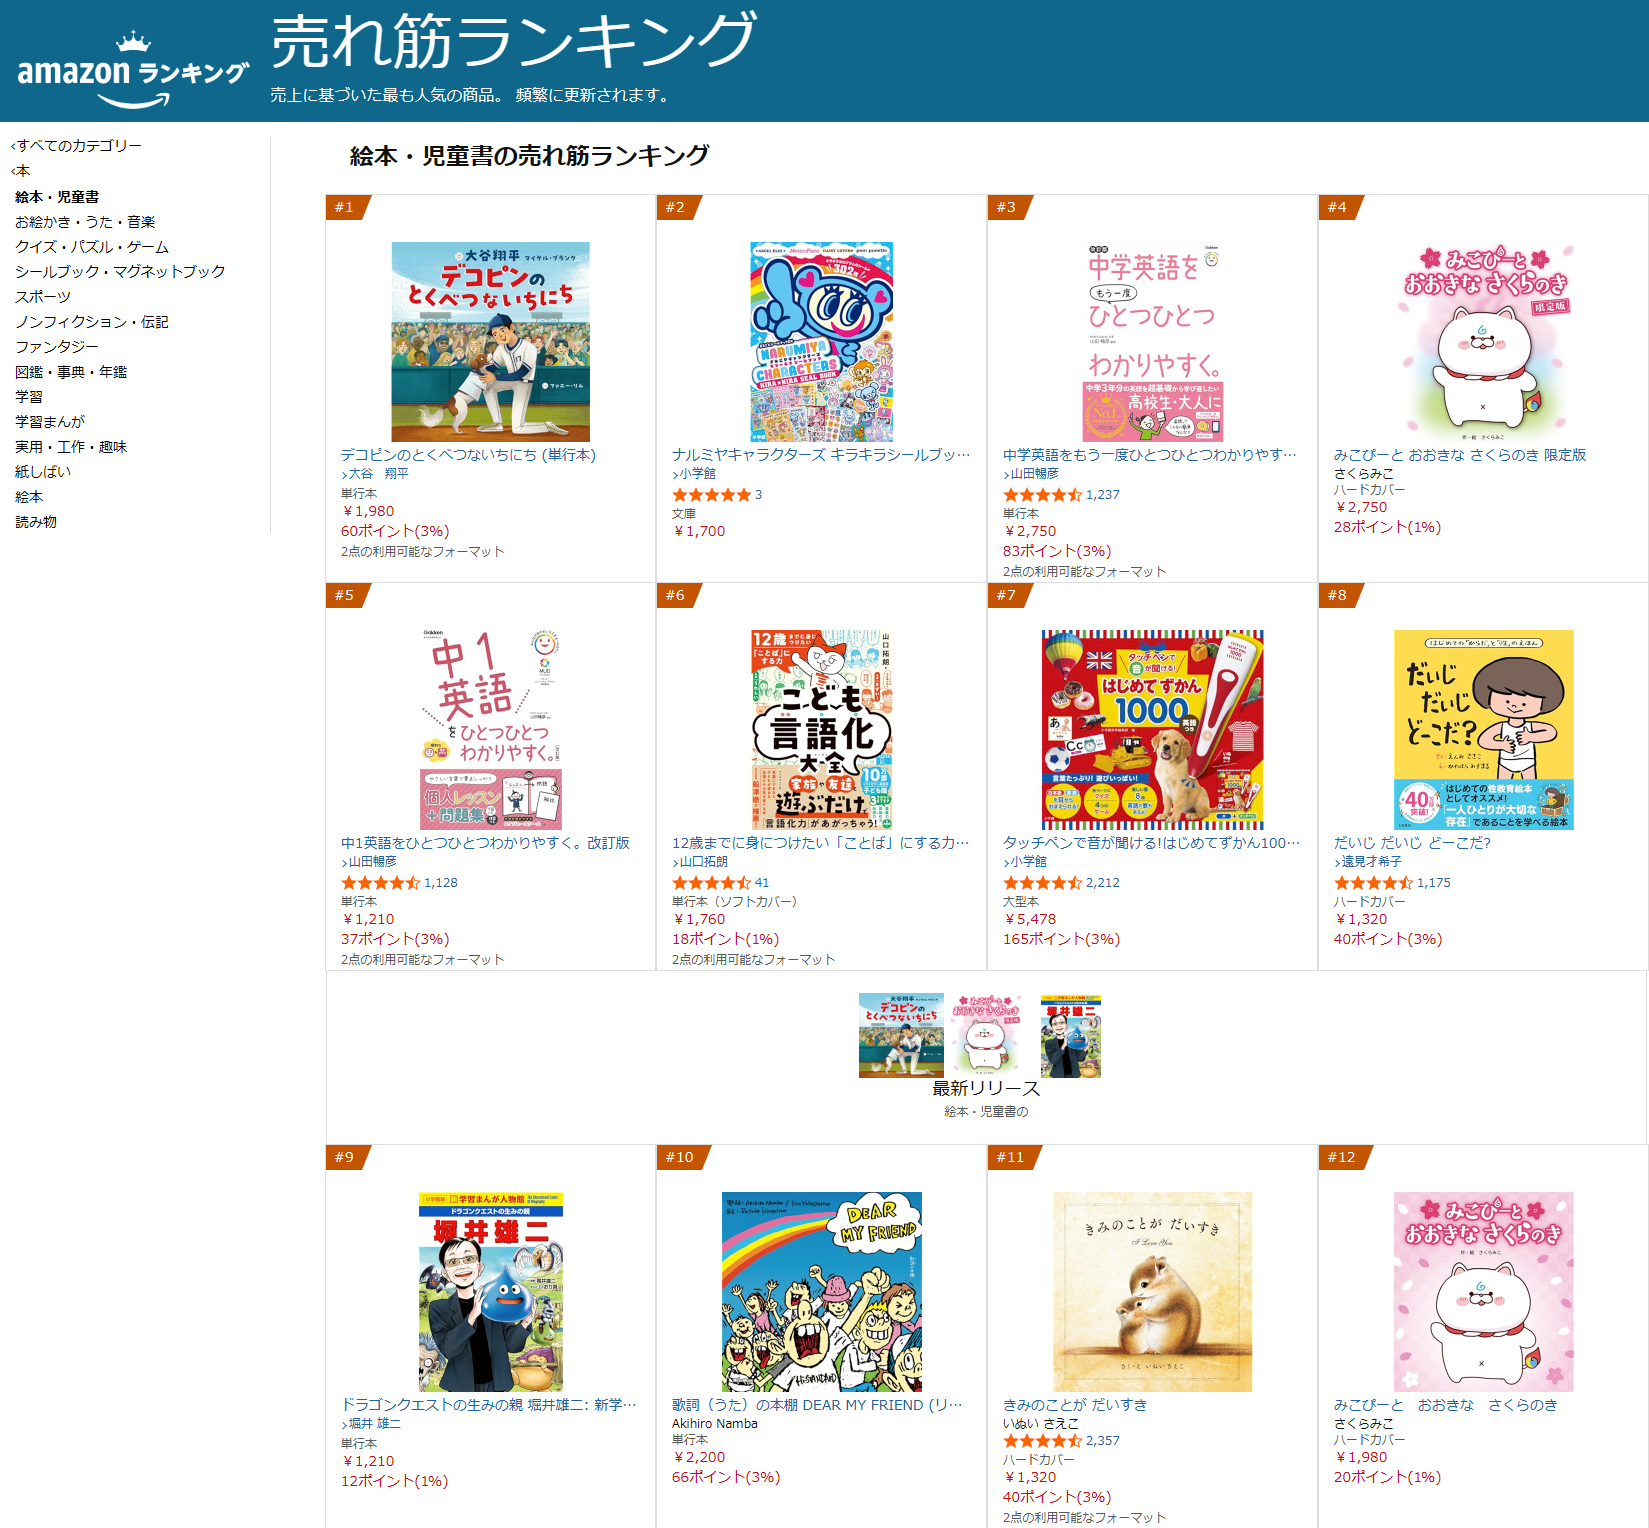The image size is (1649, 1528).
Task: Click star rating of だいじ だいじ どーこだ?
Action: point(1373,883)
